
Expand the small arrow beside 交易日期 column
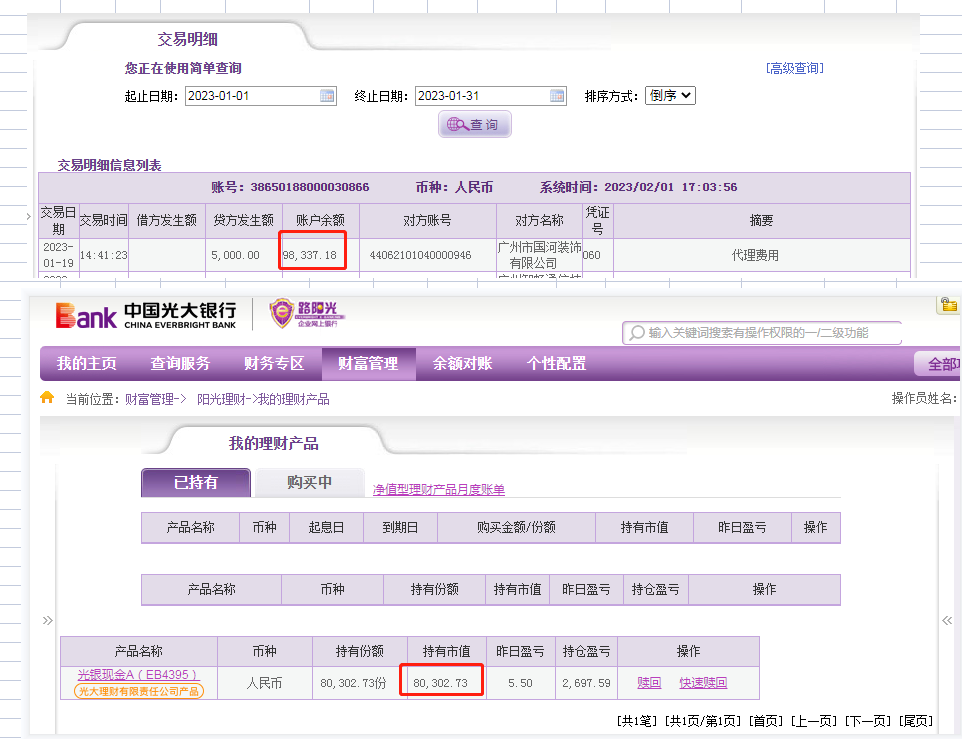(28, 216)
